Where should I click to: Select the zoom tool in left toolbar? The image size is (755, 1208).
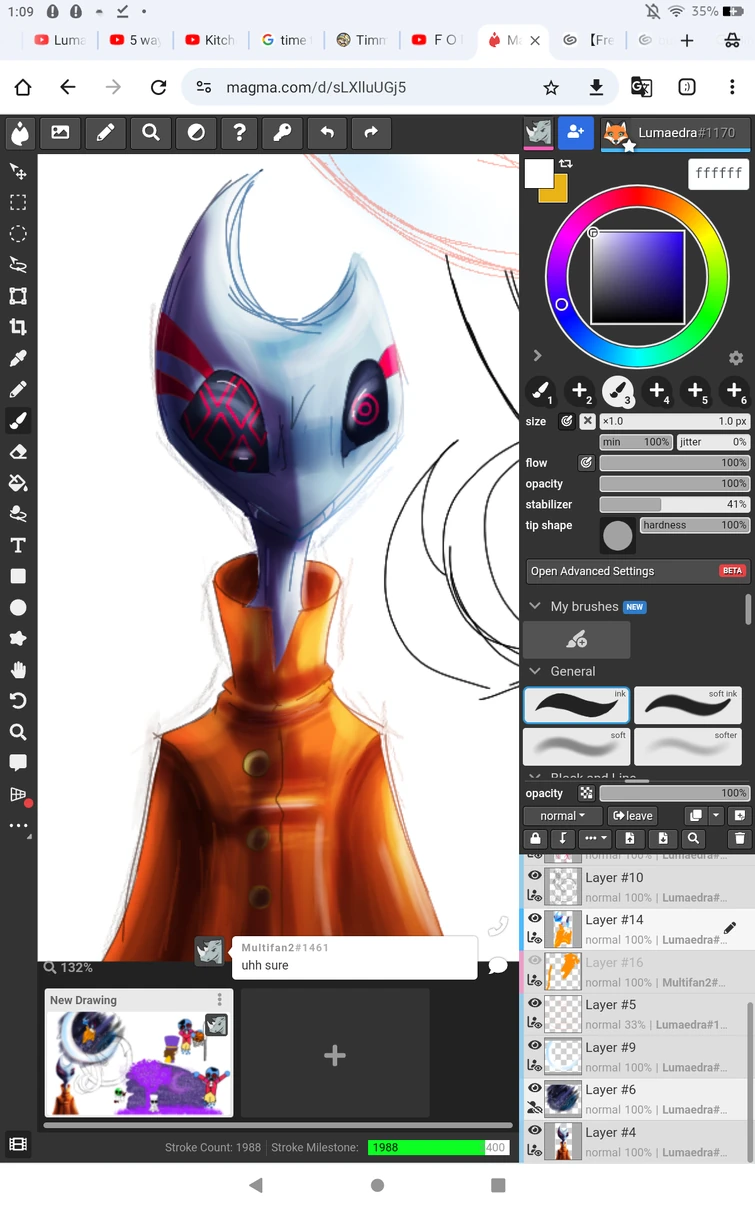pos(18,732)
